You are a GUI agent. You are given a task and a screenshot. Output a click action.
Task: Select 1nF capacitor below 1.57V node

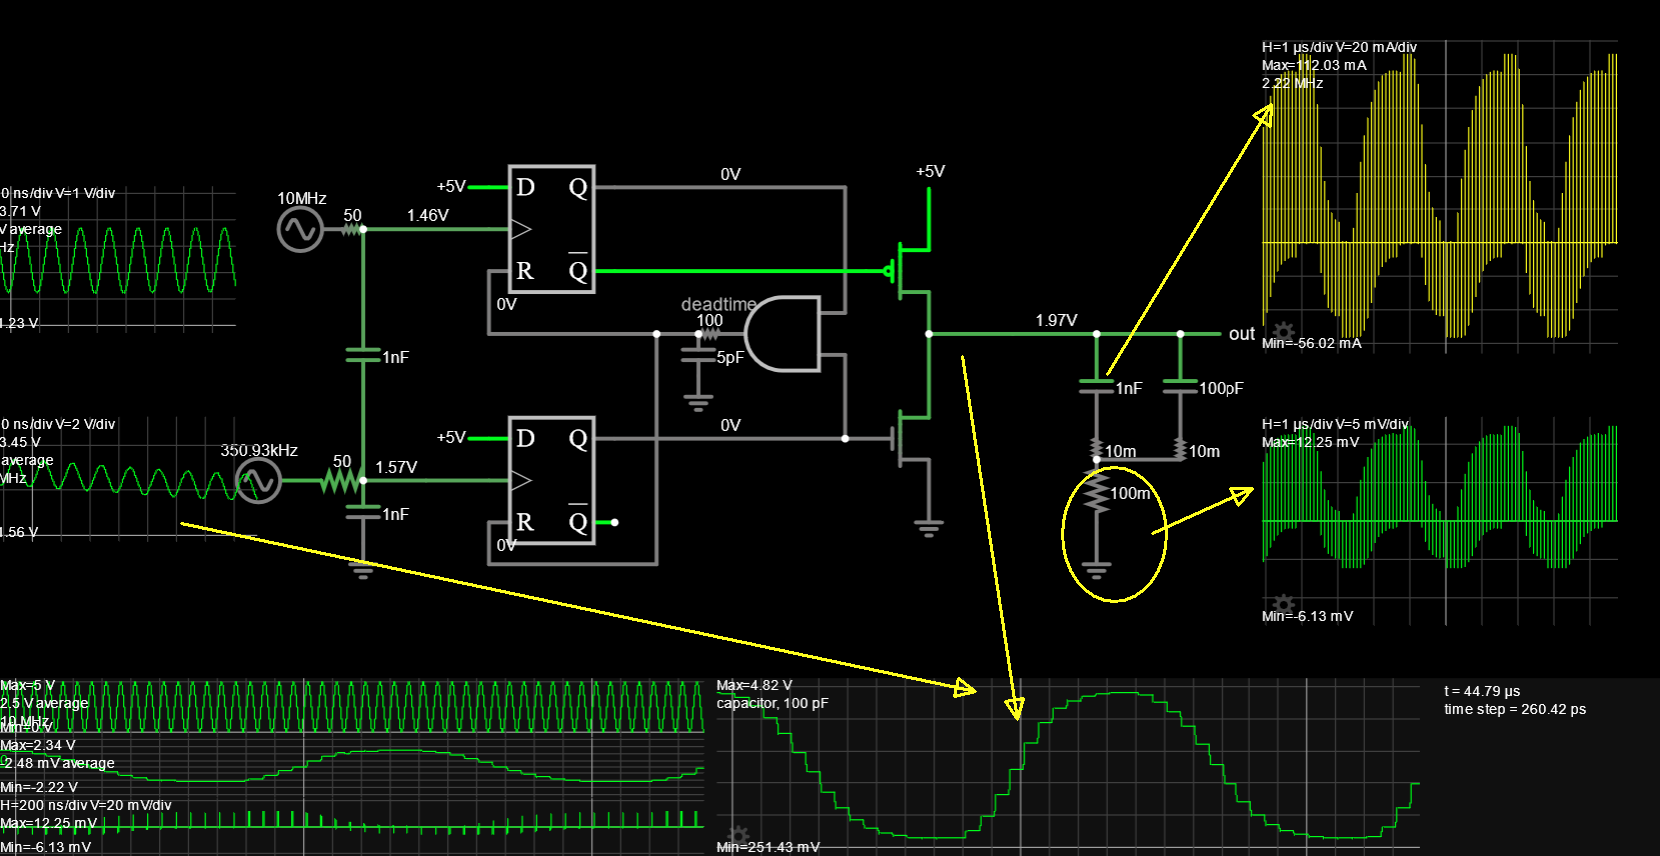click(363, 512)
